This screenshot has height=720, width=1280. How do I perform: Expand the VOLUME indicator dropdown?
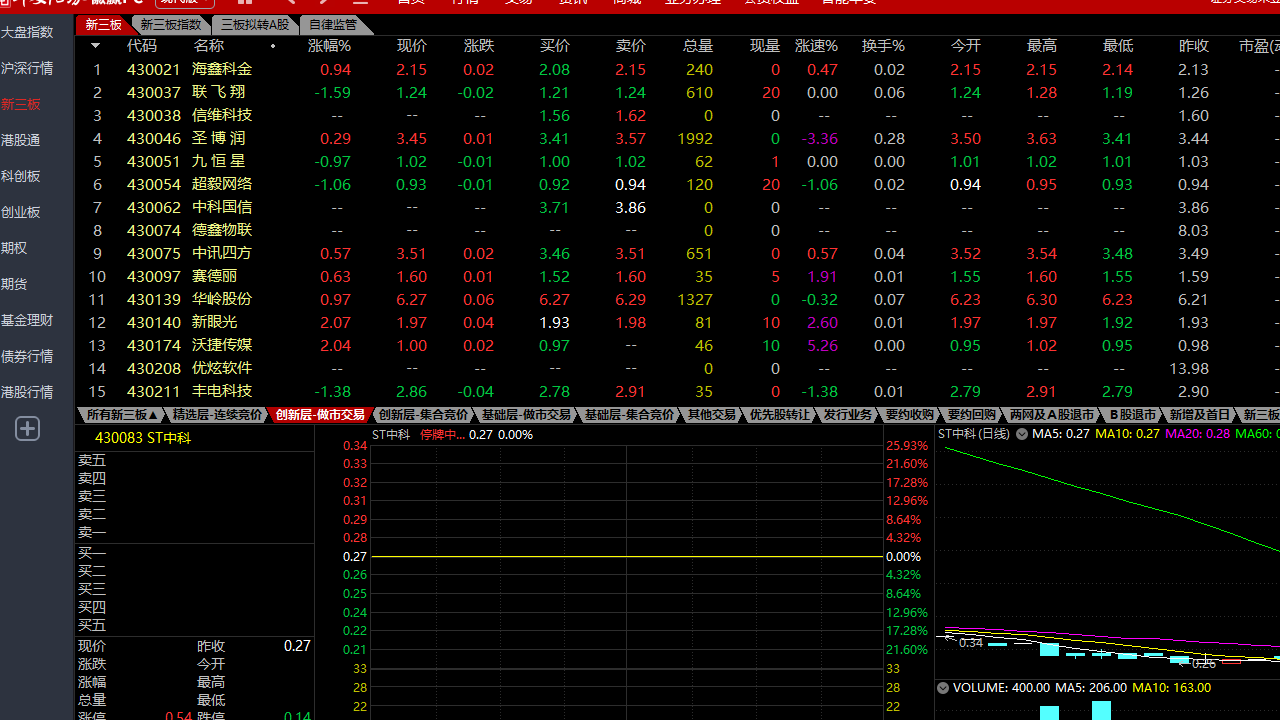coord(942,688)
